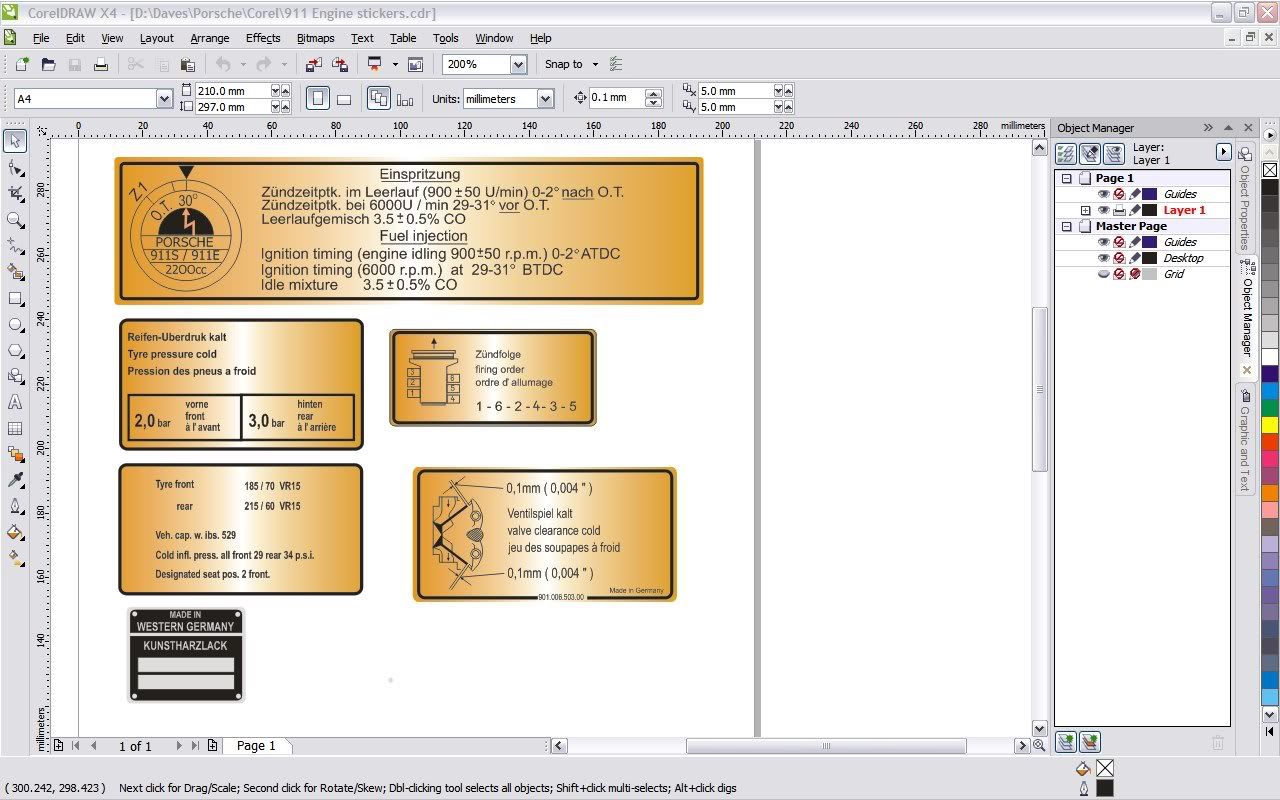Select the Basic Shapes tool
The height and width of the screenshot is (800, 1280).
(x=15, y=376)
